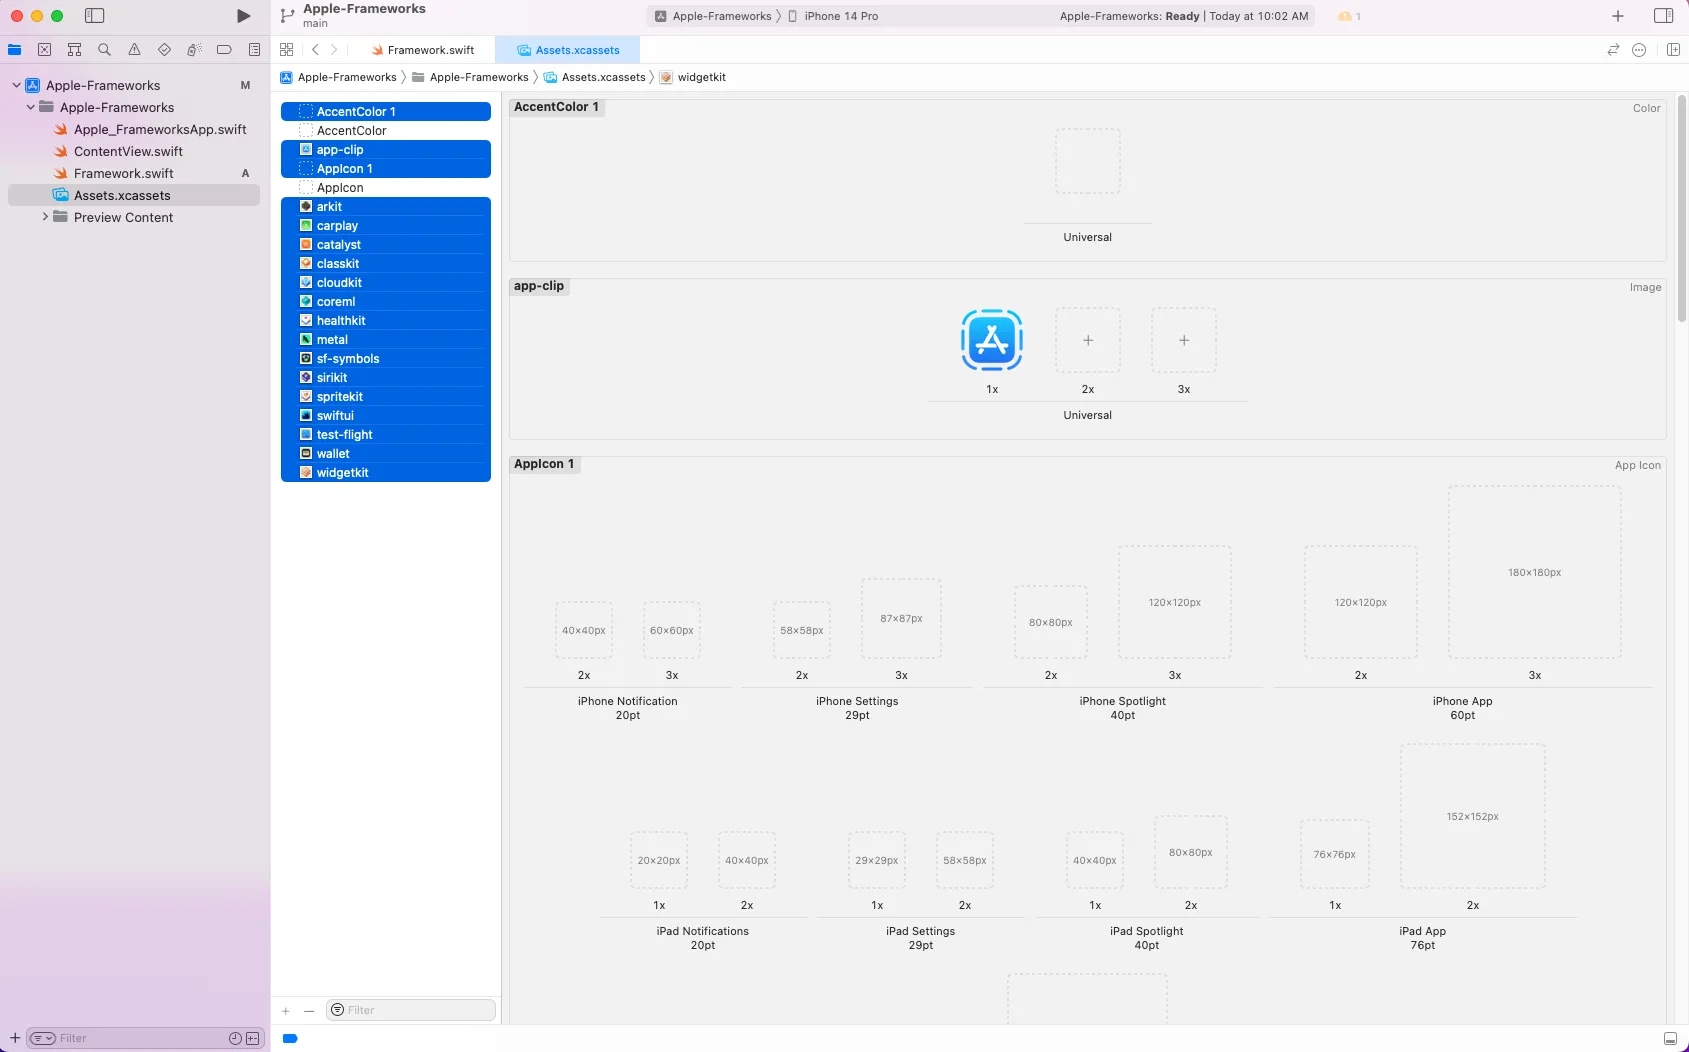Viewport: 1689px width, 1052px height.
Task: Open ContentView.swift in navigator
Action: point(128,152)
